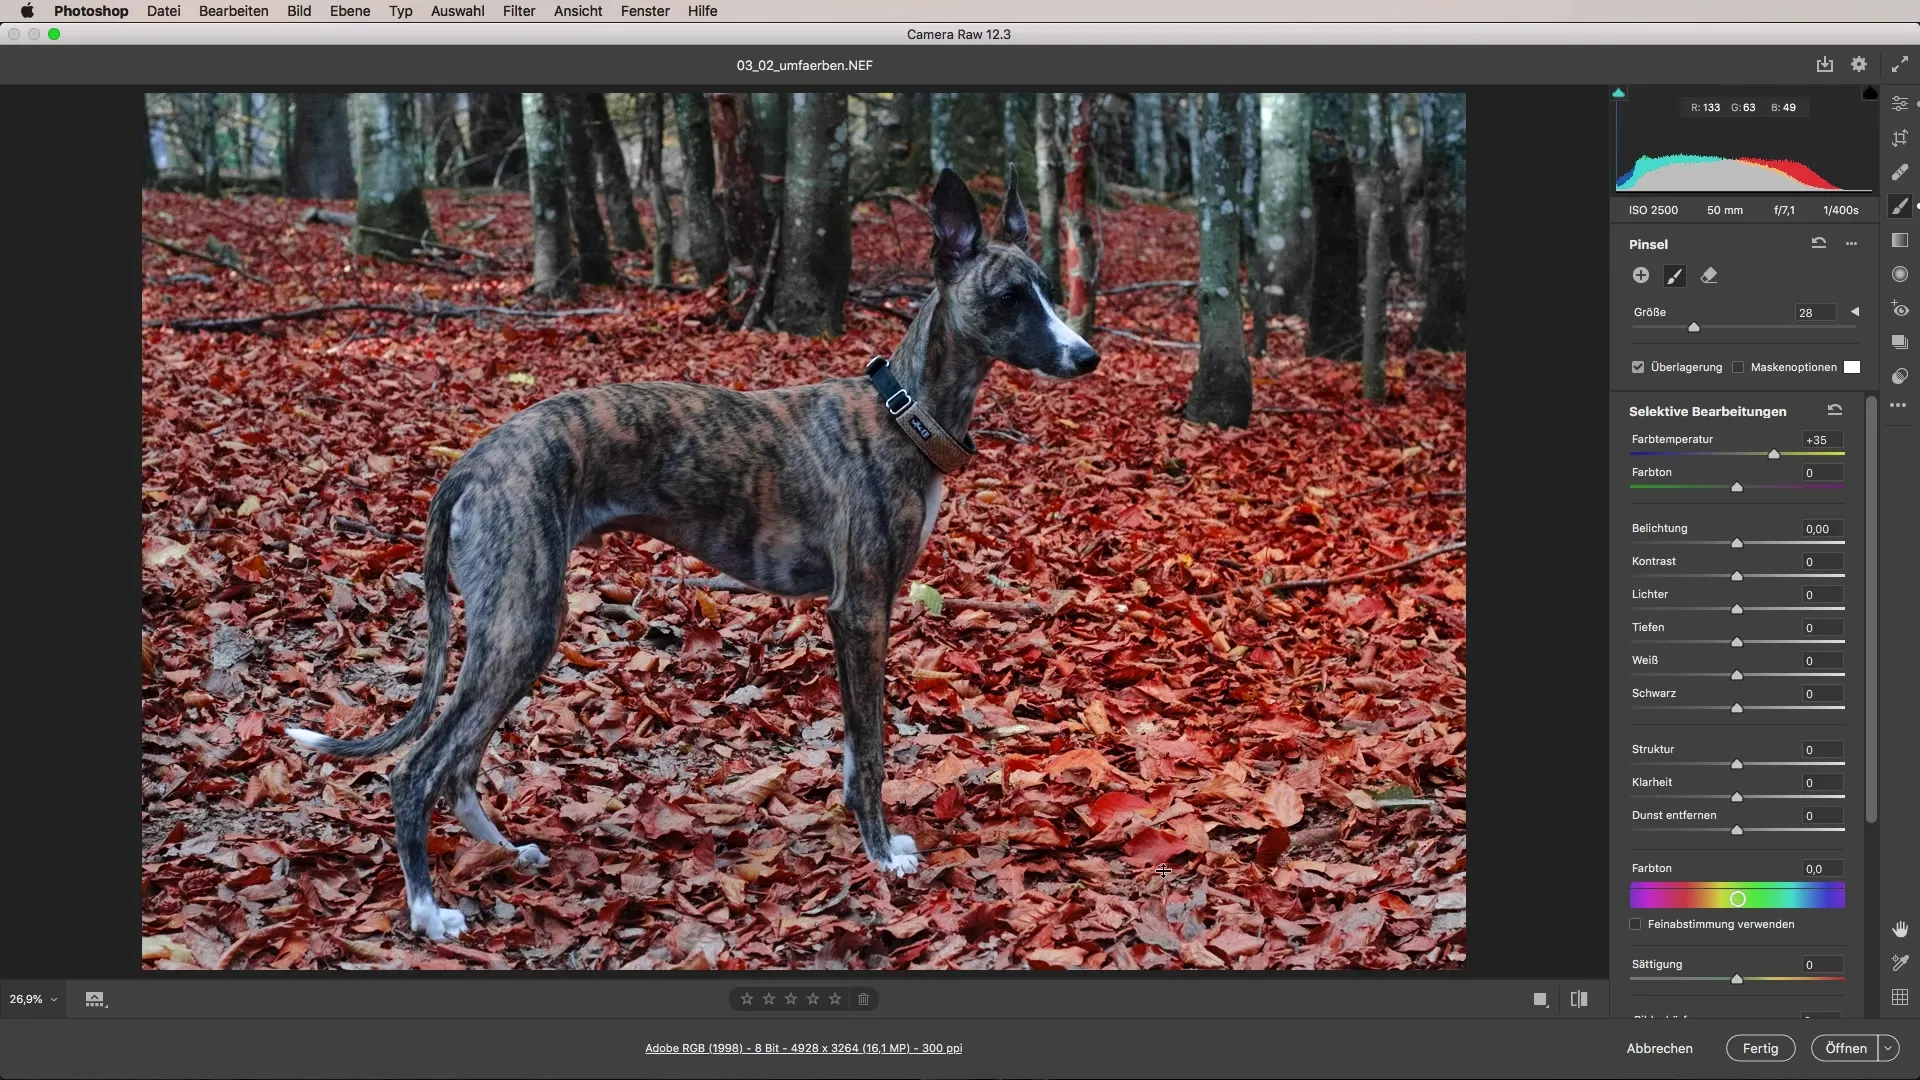This screenshot has width=1920, height=1080.
Task: Select the Spot removal healing tool
Action: pos(1900,172)
